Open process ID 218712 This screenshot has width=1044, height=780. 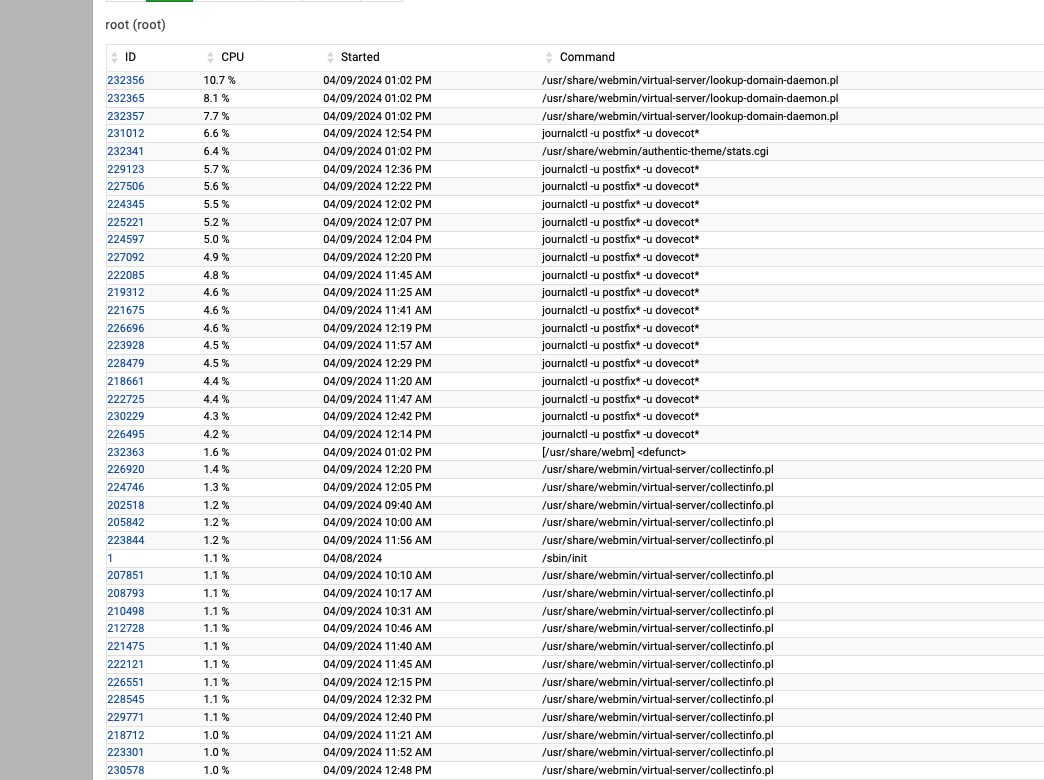point(126,735)
